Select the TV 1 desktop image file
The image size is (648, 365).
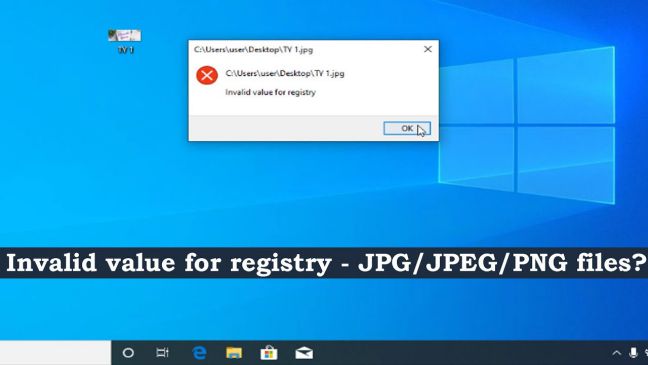point(125,42)
